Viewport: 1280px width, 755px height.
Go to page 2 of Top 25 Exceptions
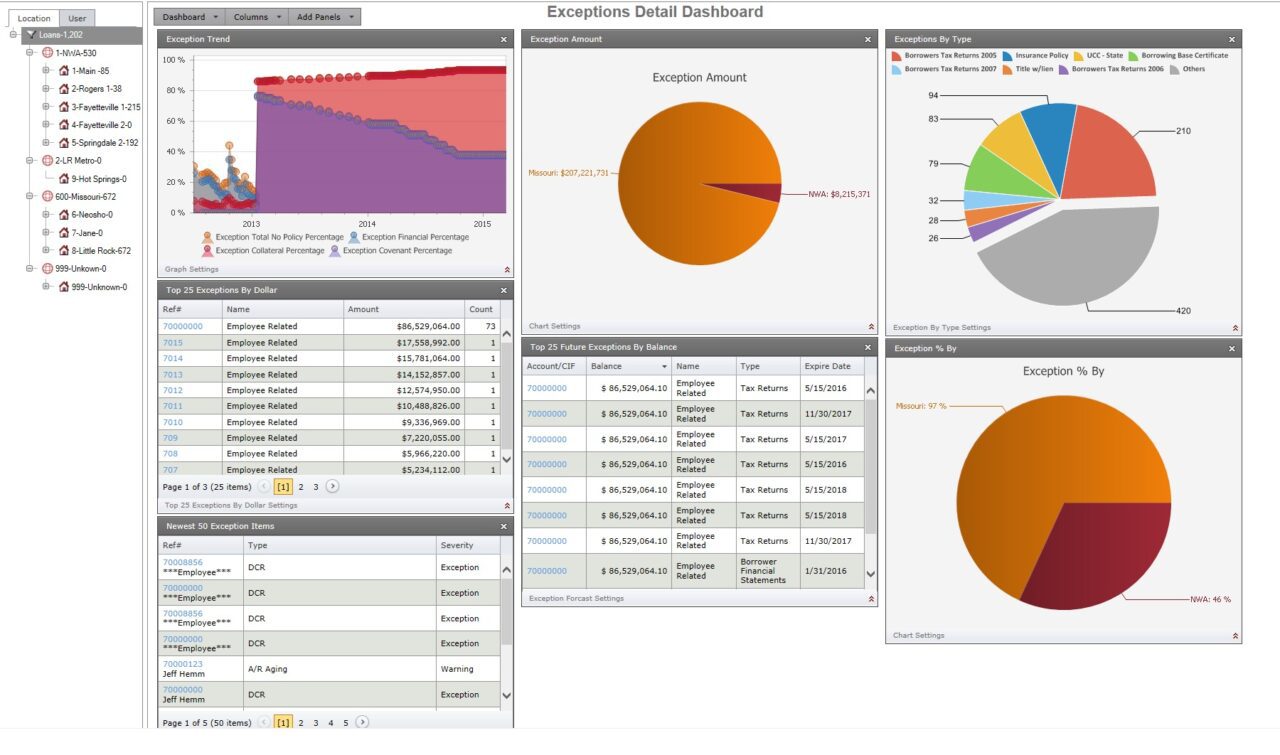300,487
